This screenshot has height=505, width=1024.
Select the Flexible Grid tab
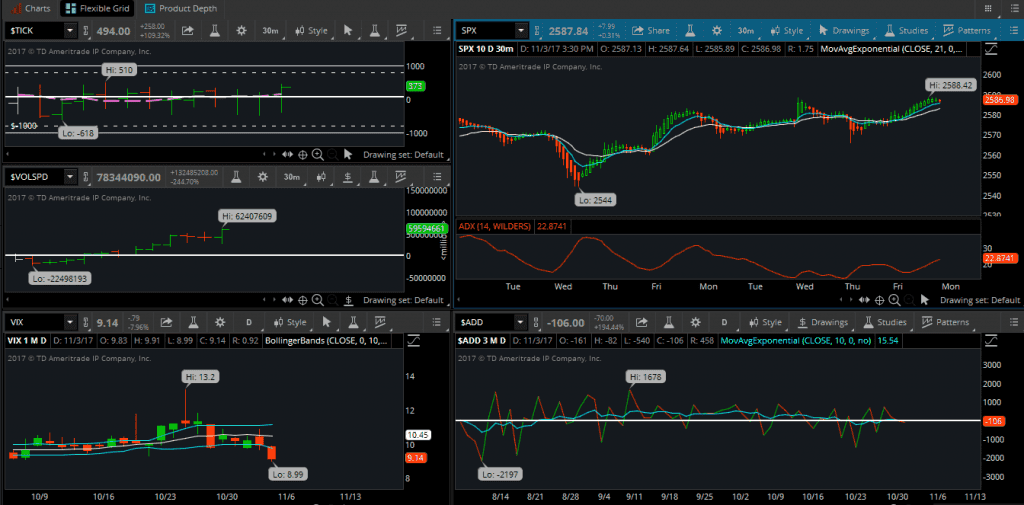click(x=97, y=8)
